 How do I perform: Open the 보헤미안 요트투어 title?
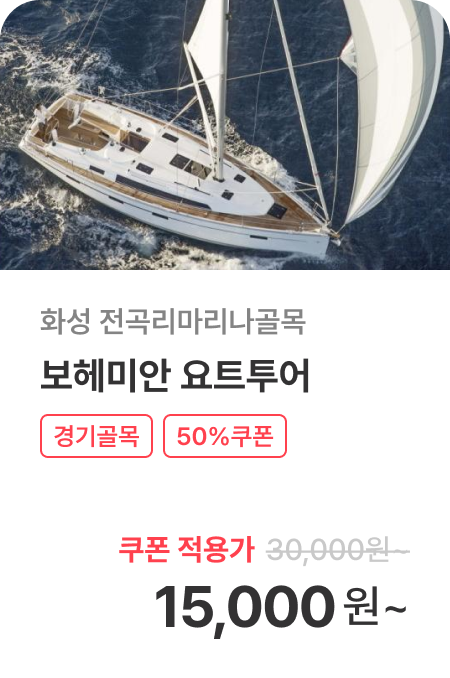coord(175,375)
